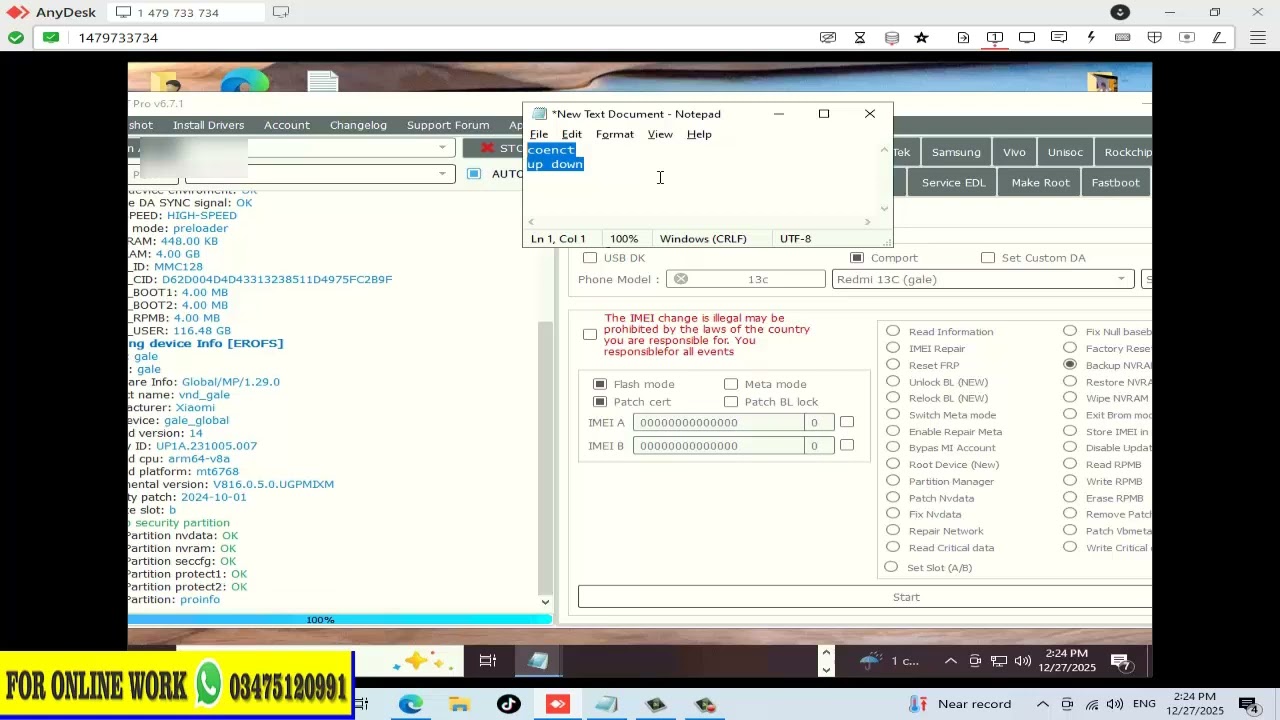This screenshot has height=720, width=1280.
Task: Open the AnyDesk hamburger menu
Action: [1257, 38]
